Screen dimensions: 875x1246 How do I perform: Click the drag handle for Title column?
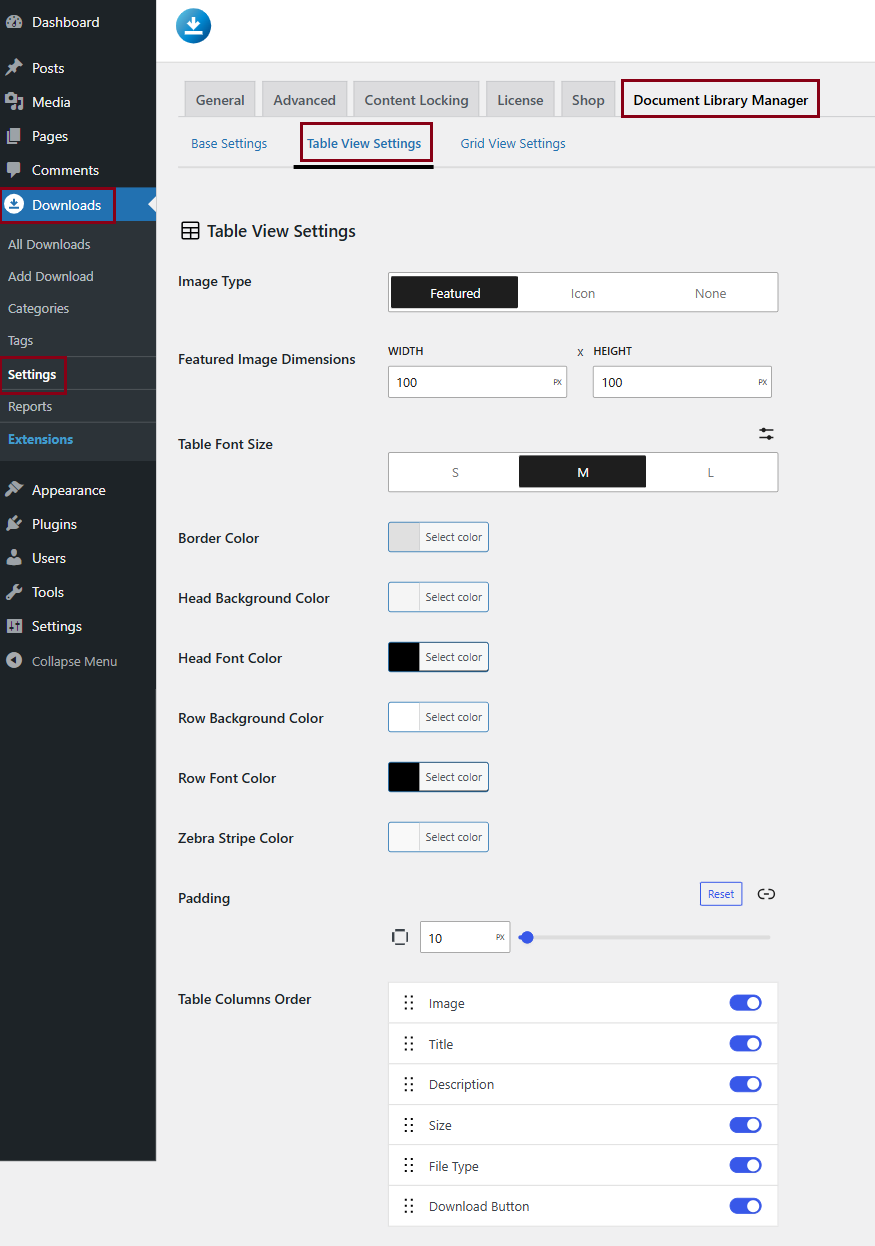(408, 1044)
